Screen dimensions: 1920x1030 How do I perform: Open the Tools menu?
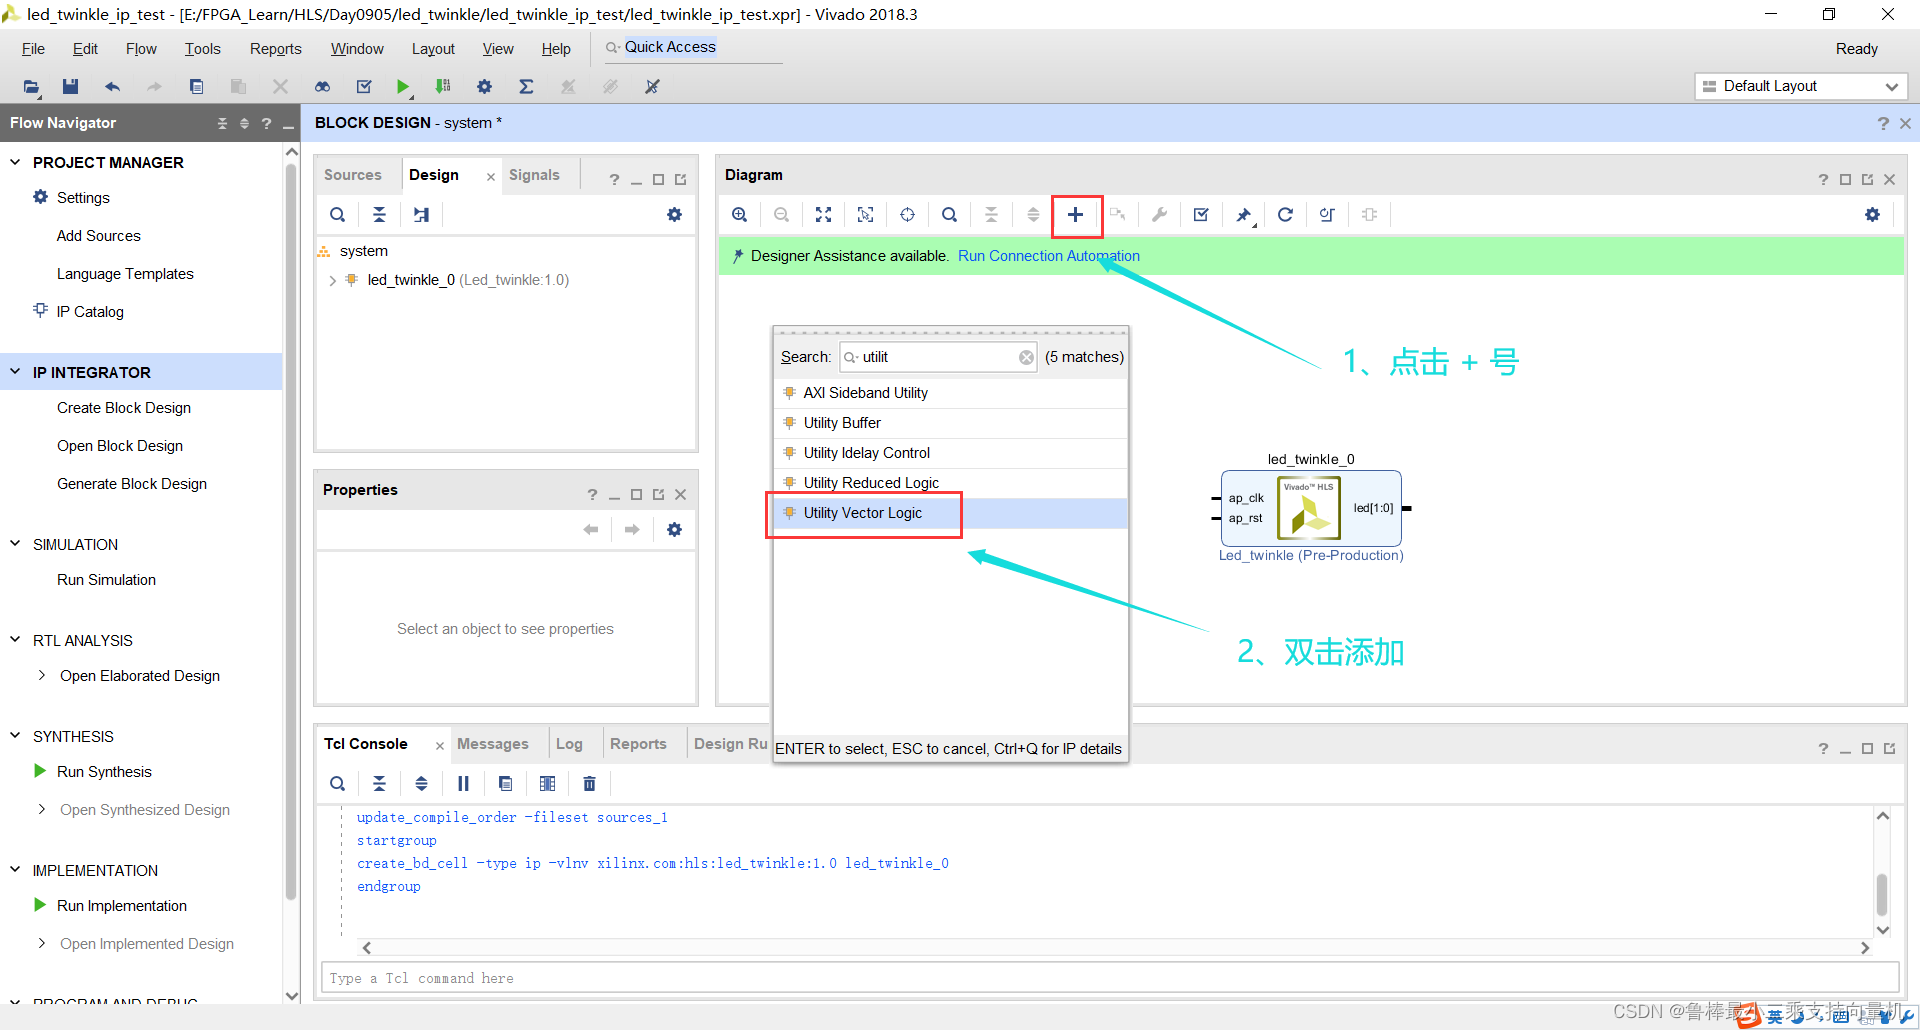tap(202, 49)
